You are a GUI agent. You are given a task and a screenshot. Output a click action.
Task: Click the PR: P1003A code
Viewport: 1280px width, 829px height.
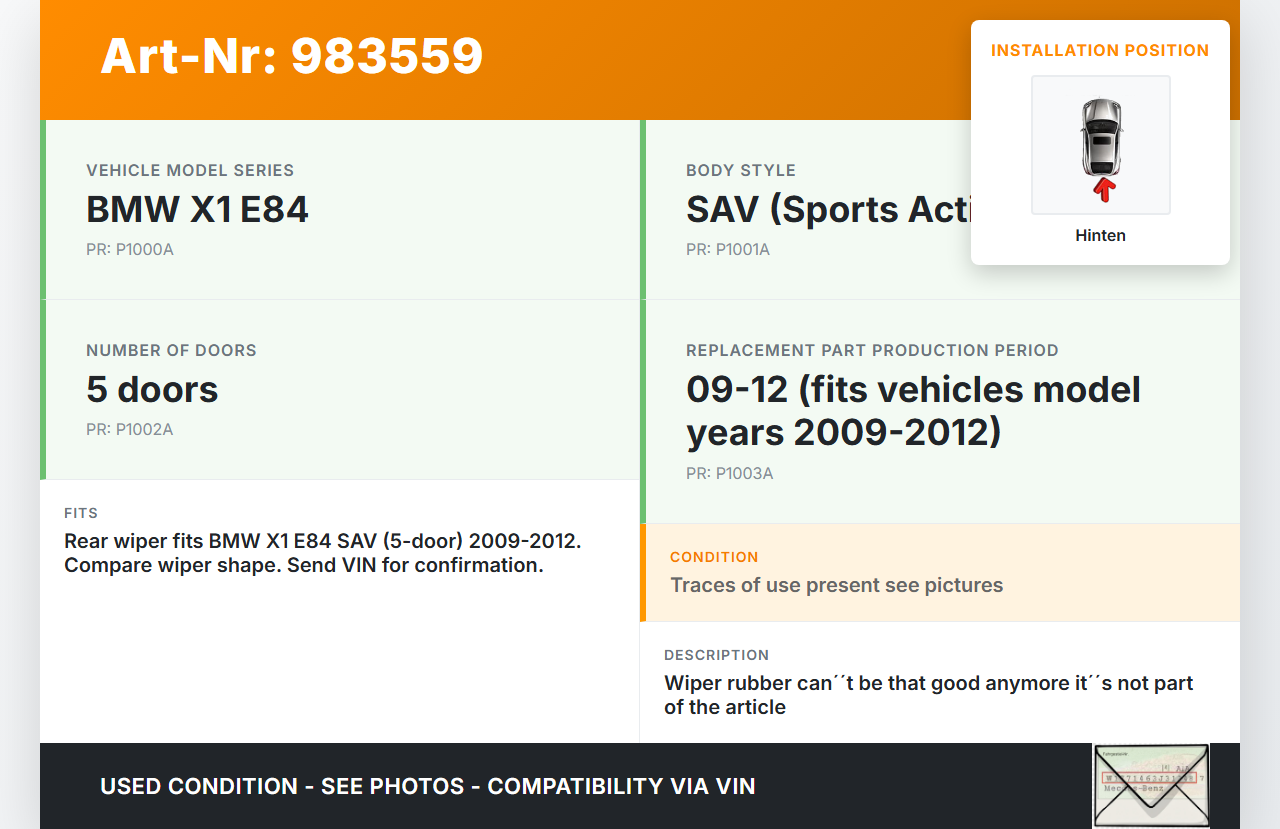pyautogui.click(x=730, y=474)
